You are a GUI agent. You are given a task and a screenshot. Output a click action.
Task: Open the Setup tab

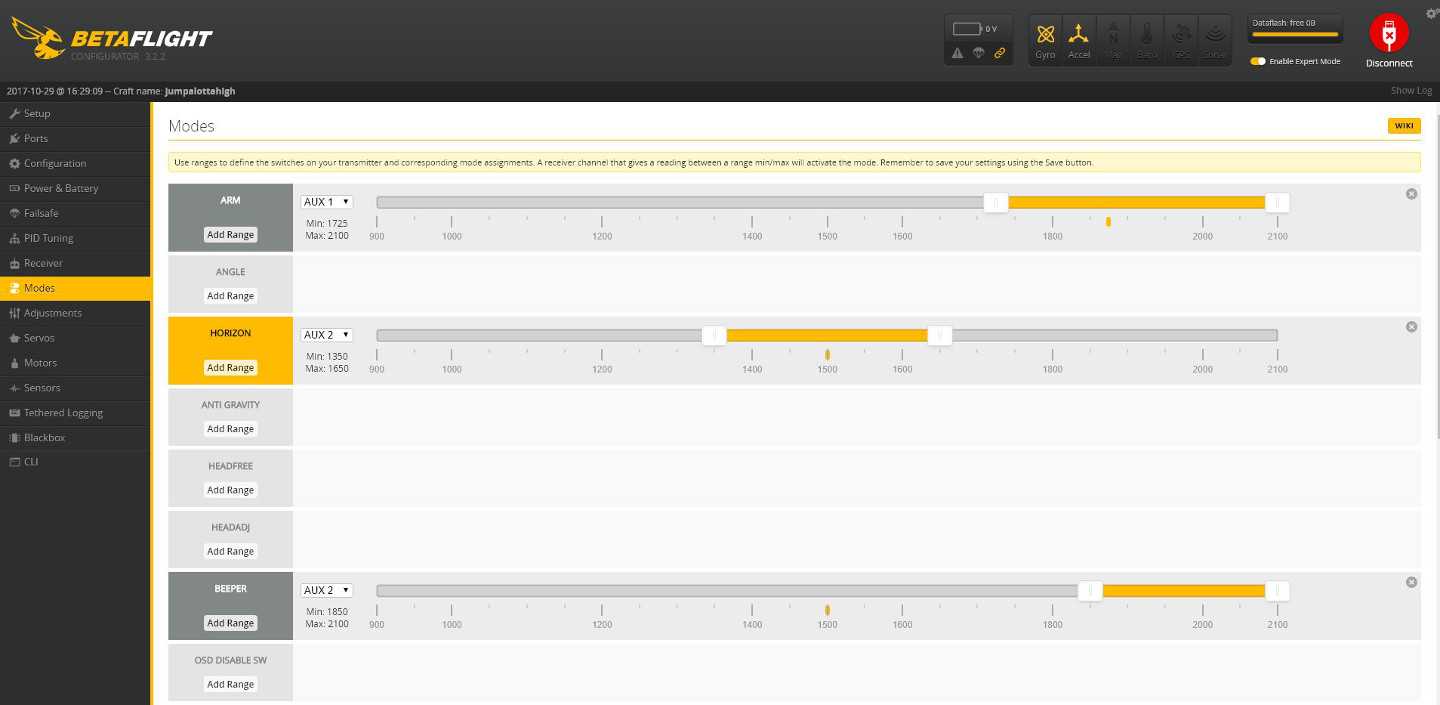pos(76,114)
